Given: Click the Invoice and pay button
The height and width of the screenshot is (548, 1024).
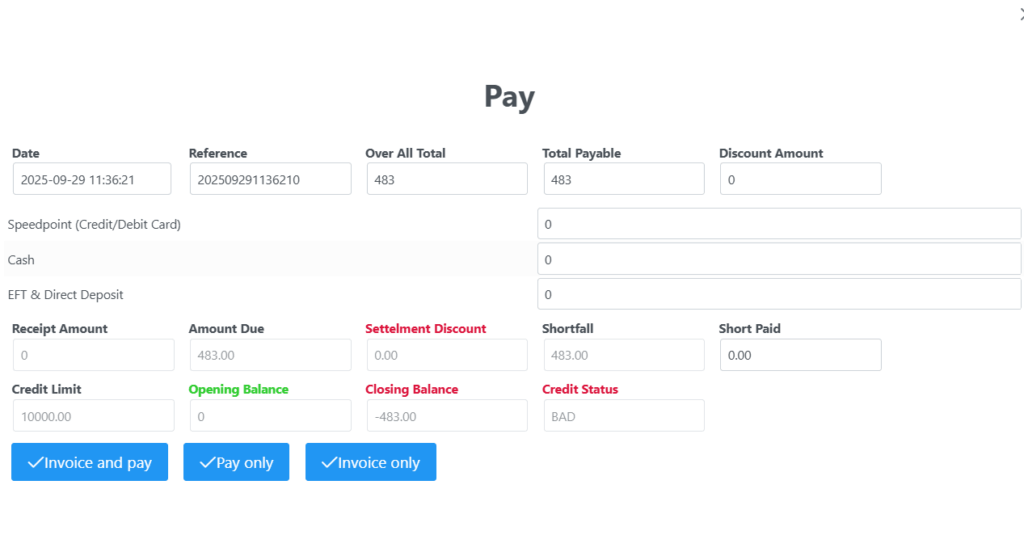Looking at the screenshot, I should 89,462.
